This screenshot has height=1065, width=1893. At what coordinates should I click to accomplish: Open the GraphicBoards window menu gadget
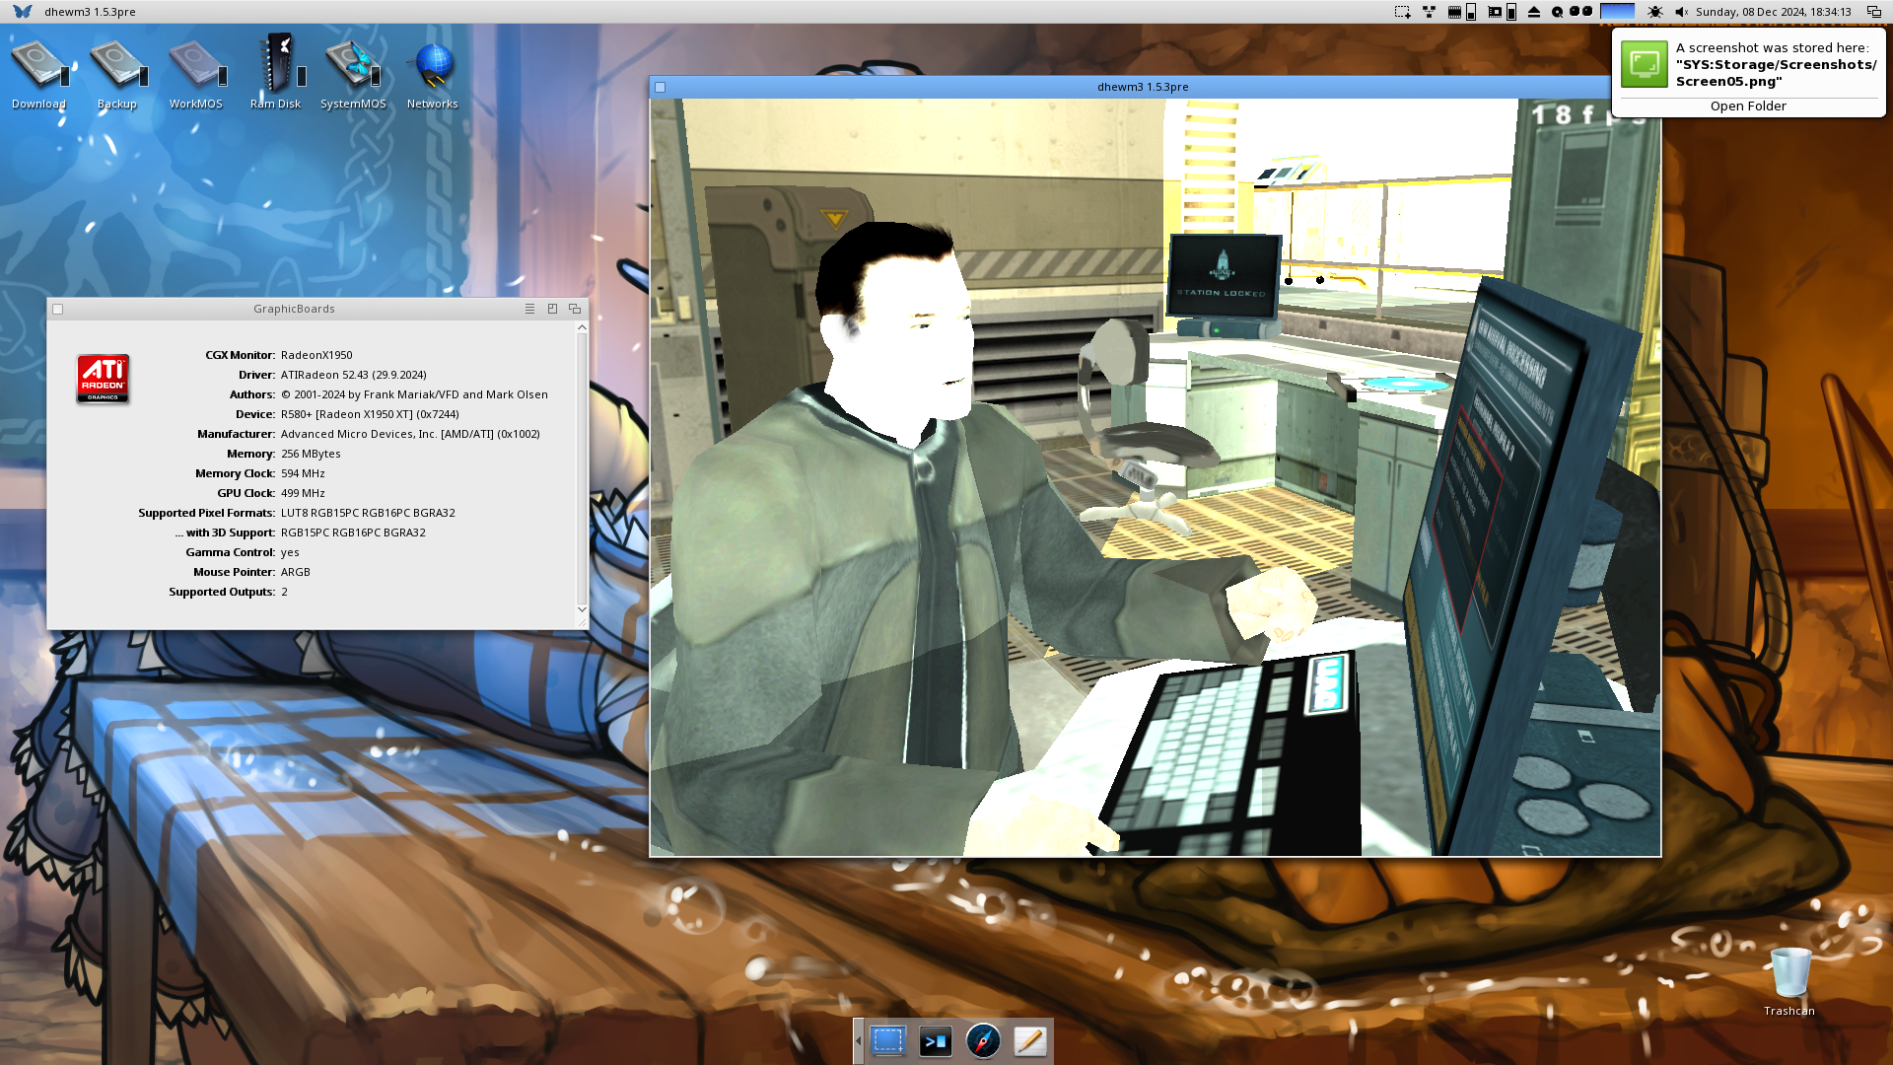pos(530,309)
